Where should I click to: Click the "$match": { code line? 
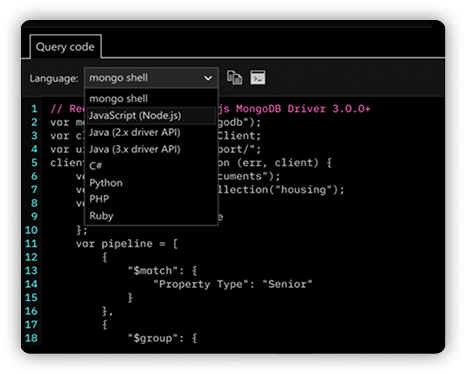pyautogui.click(x=162, y=270)
